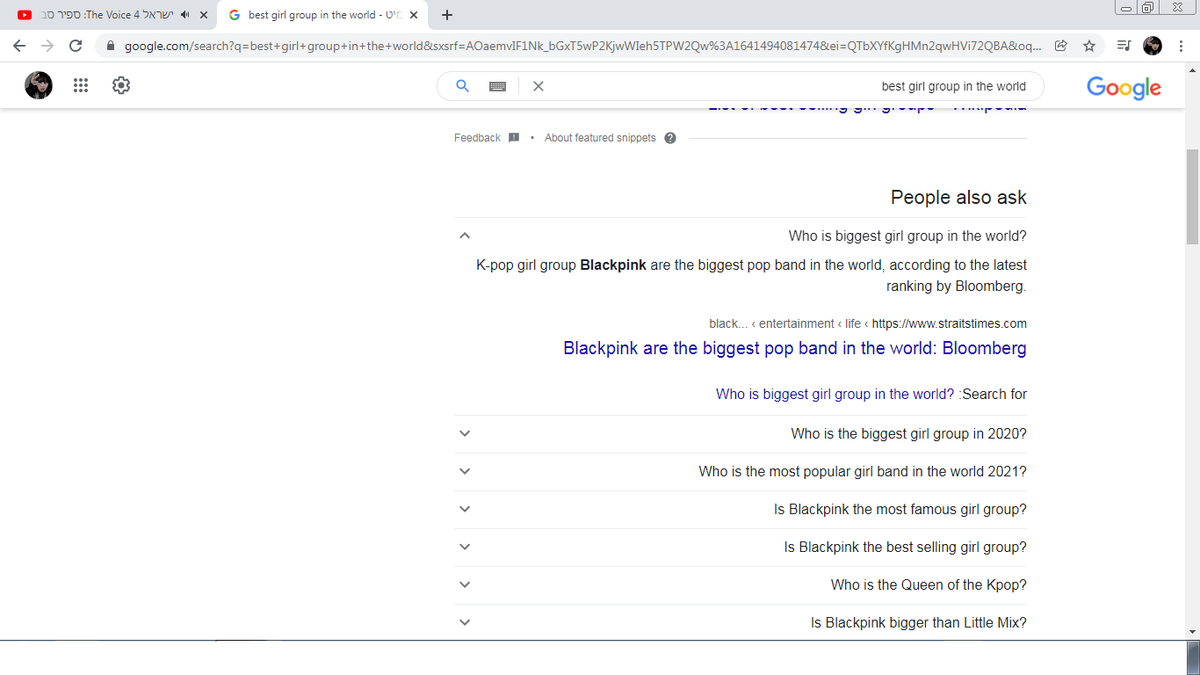The image size is (1200, 675).
Task: Go back to previous page
Action: click(x=20, y=46)
